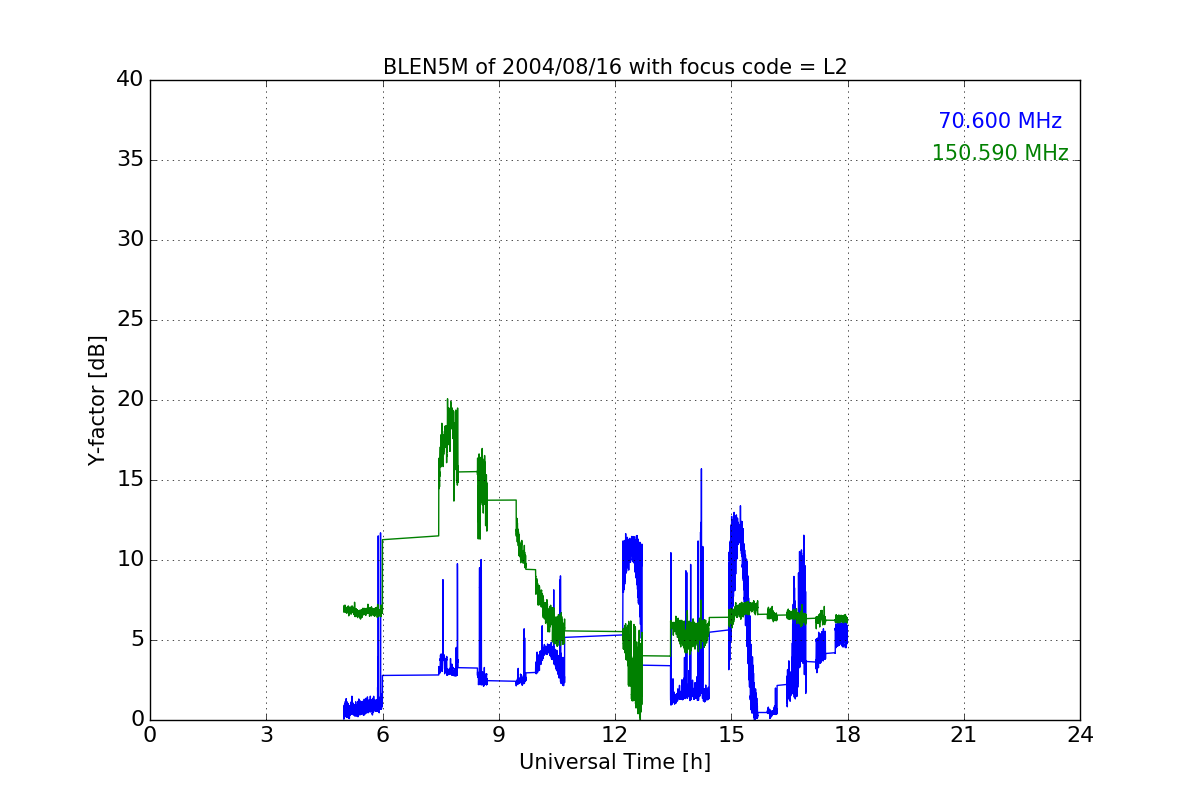Click y-axis tick label '40'

[x=130, y=80]
